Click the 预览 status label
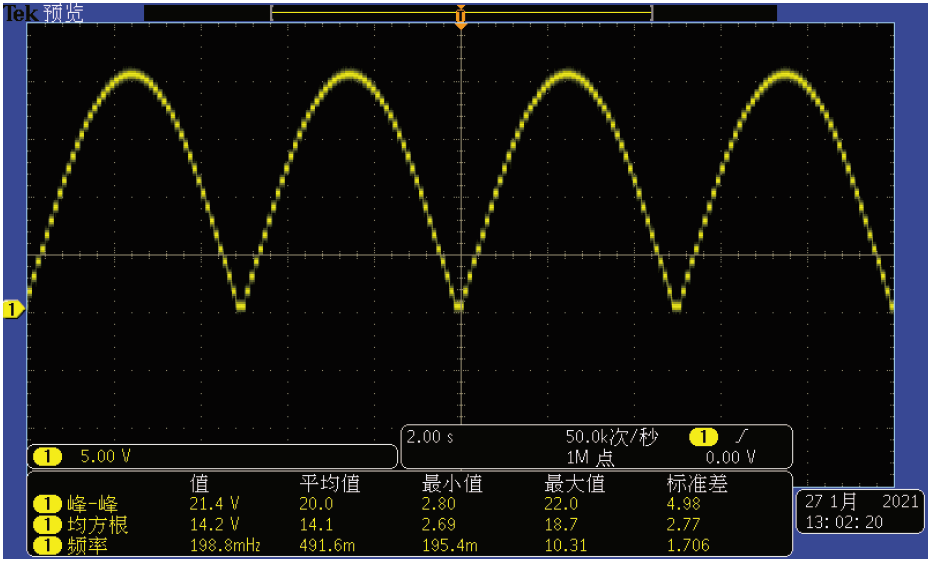Viewport: 928px width, 561px height. coord(66,13)
